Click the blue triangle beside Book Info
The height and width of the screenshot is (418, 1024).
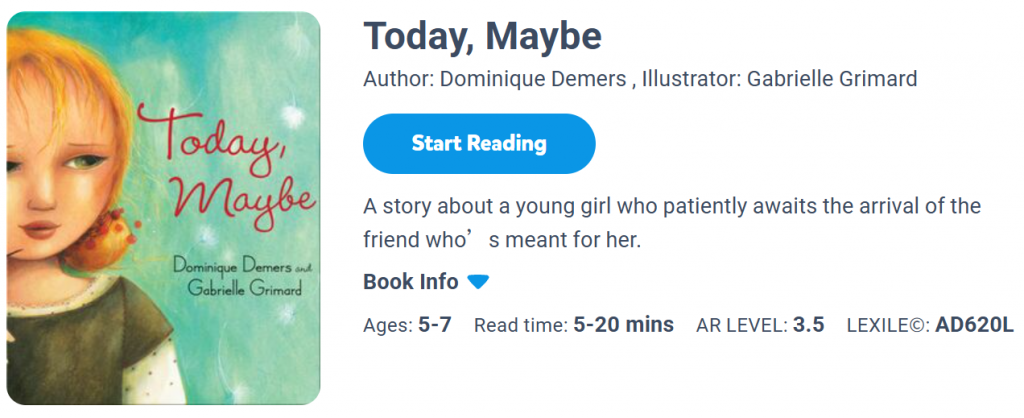coord(478,282)
